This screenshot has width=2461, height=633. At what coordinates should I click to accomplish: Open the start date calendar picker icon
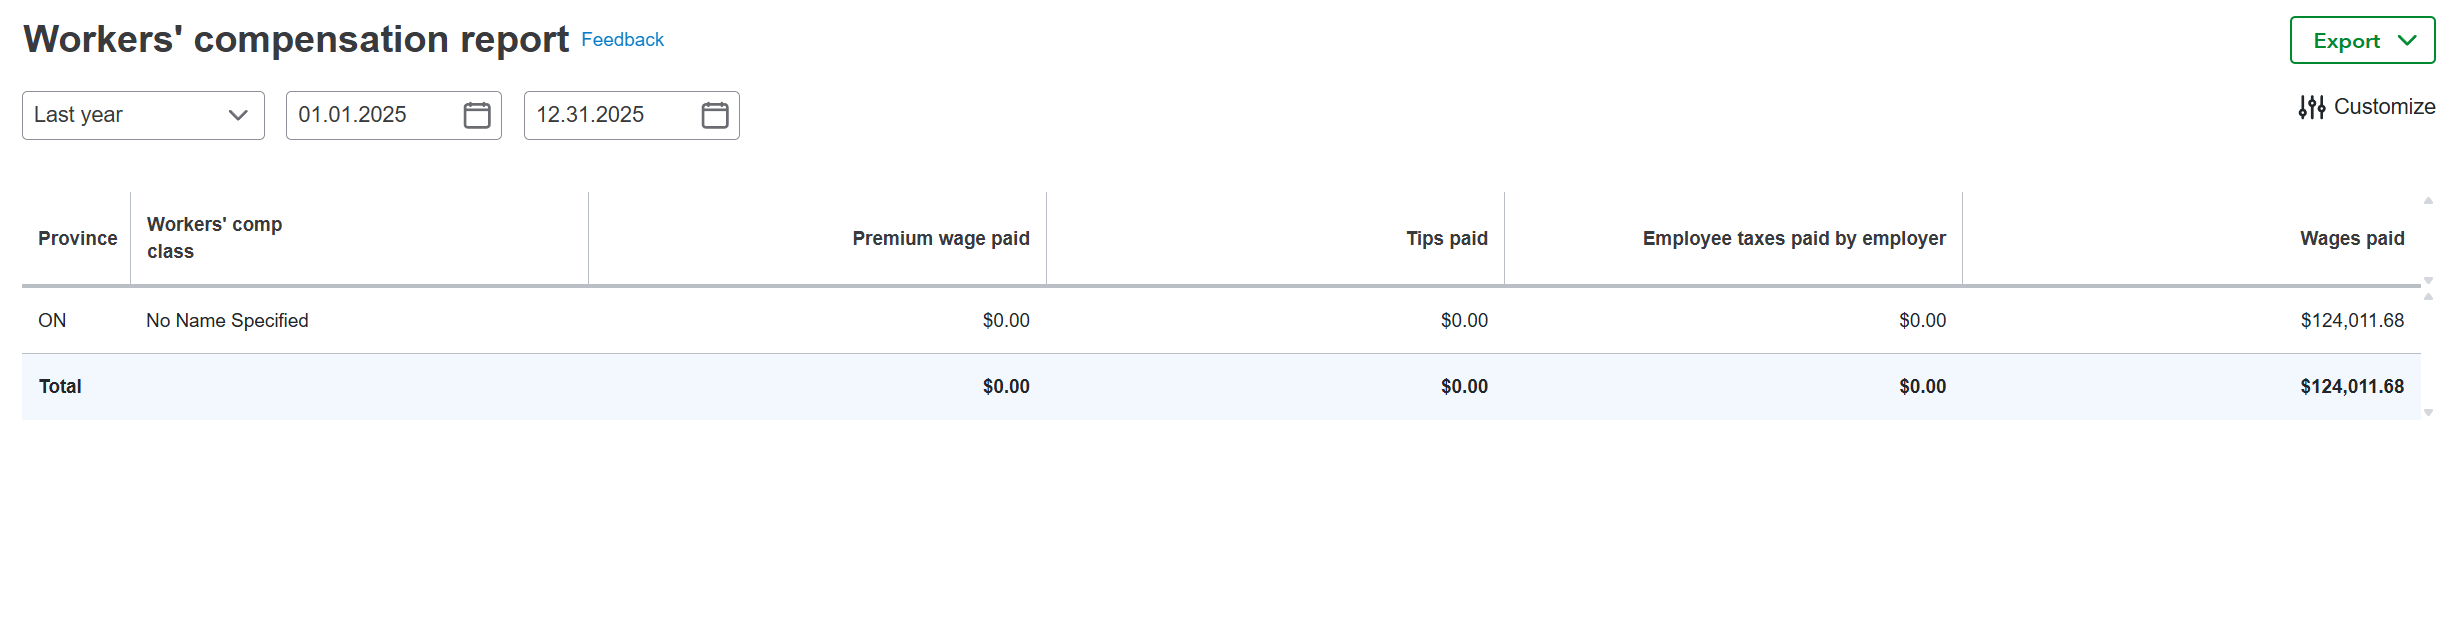click(x=477, y=115)
